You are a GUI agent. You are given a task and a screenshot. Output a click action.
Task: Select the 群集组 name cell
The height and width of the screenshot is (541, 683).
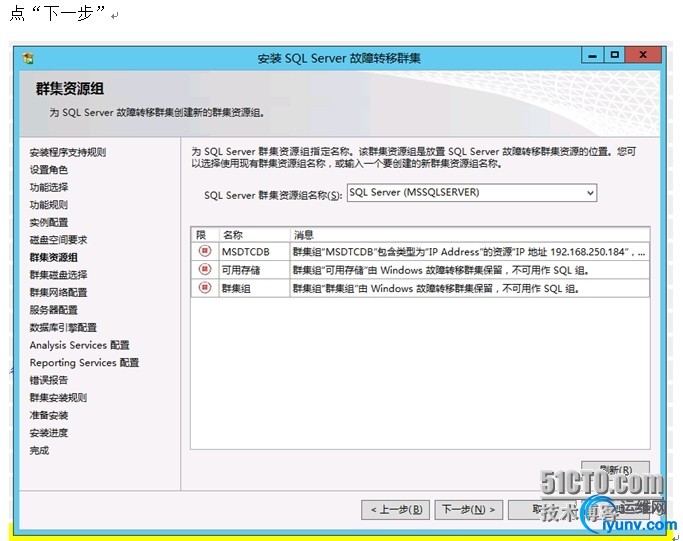click(x=254, y=288)
